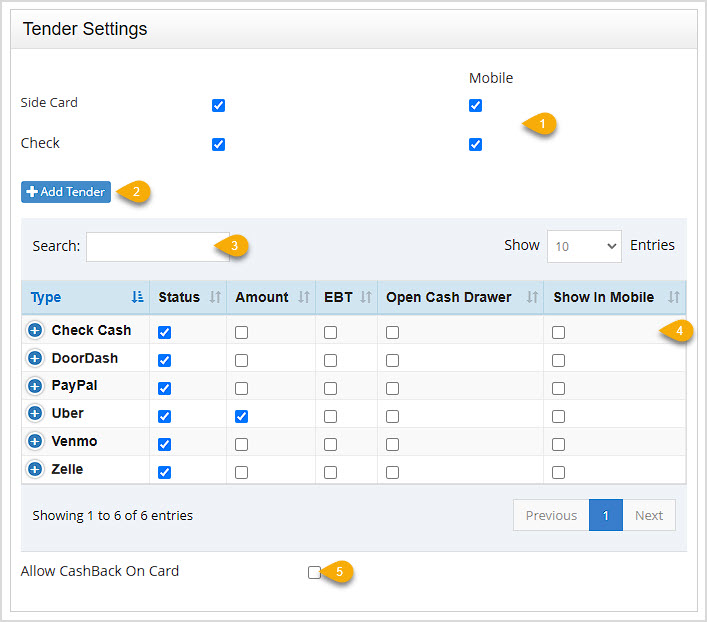Enable Show In Mobile for Check Cash

click(558, 332)
